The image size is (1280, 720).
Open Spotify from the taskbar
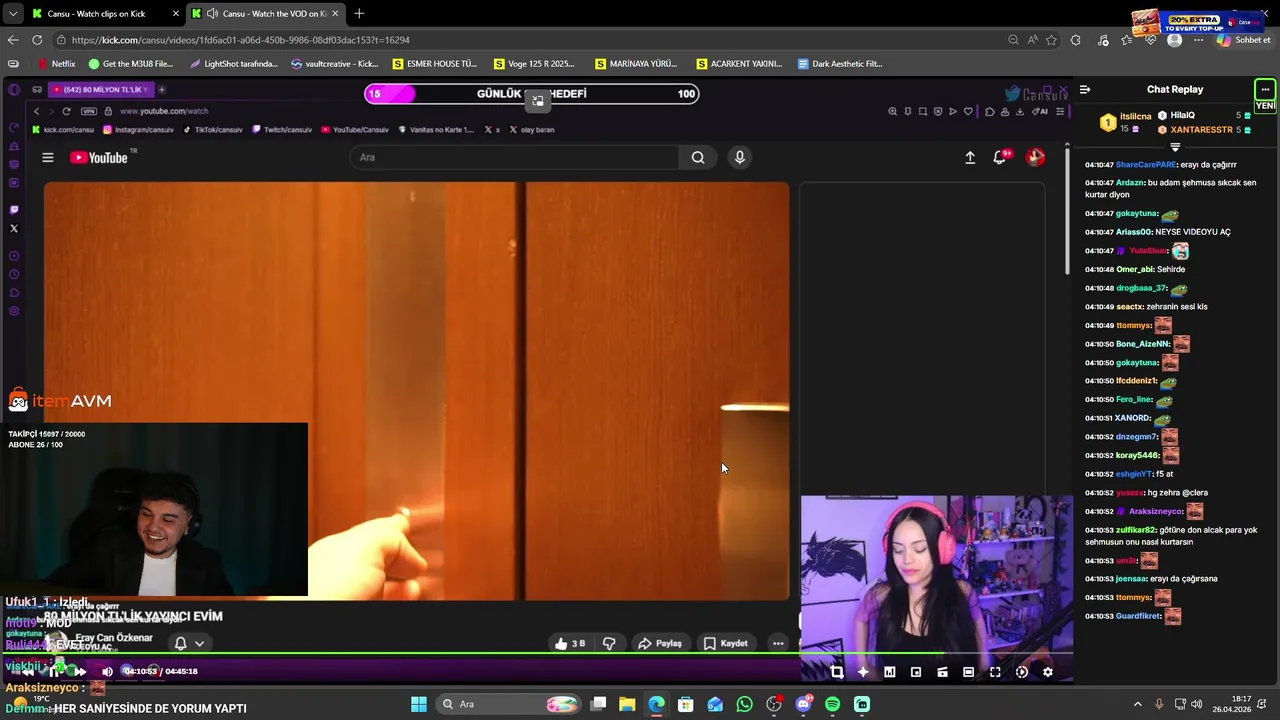(832, 704)
